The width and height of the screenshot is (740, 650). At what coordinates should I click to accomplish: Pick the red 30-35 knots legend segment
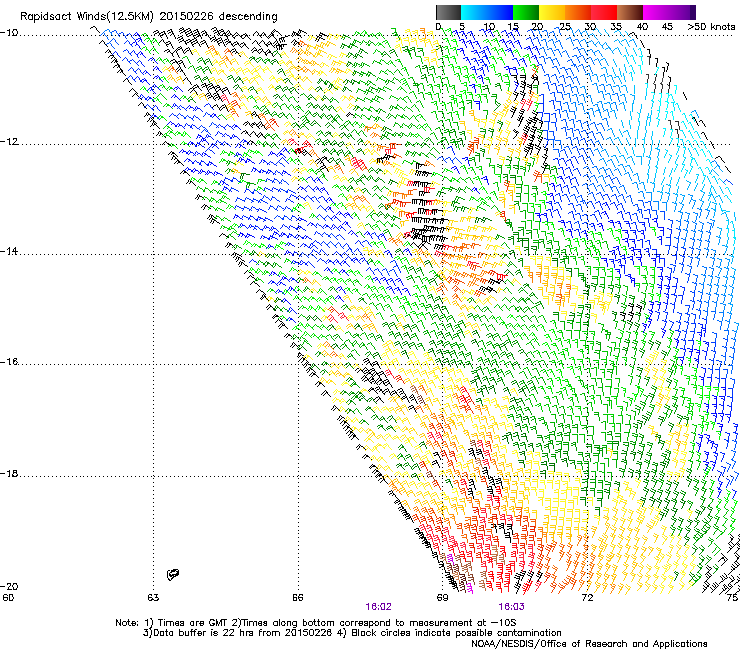point(604,12)
